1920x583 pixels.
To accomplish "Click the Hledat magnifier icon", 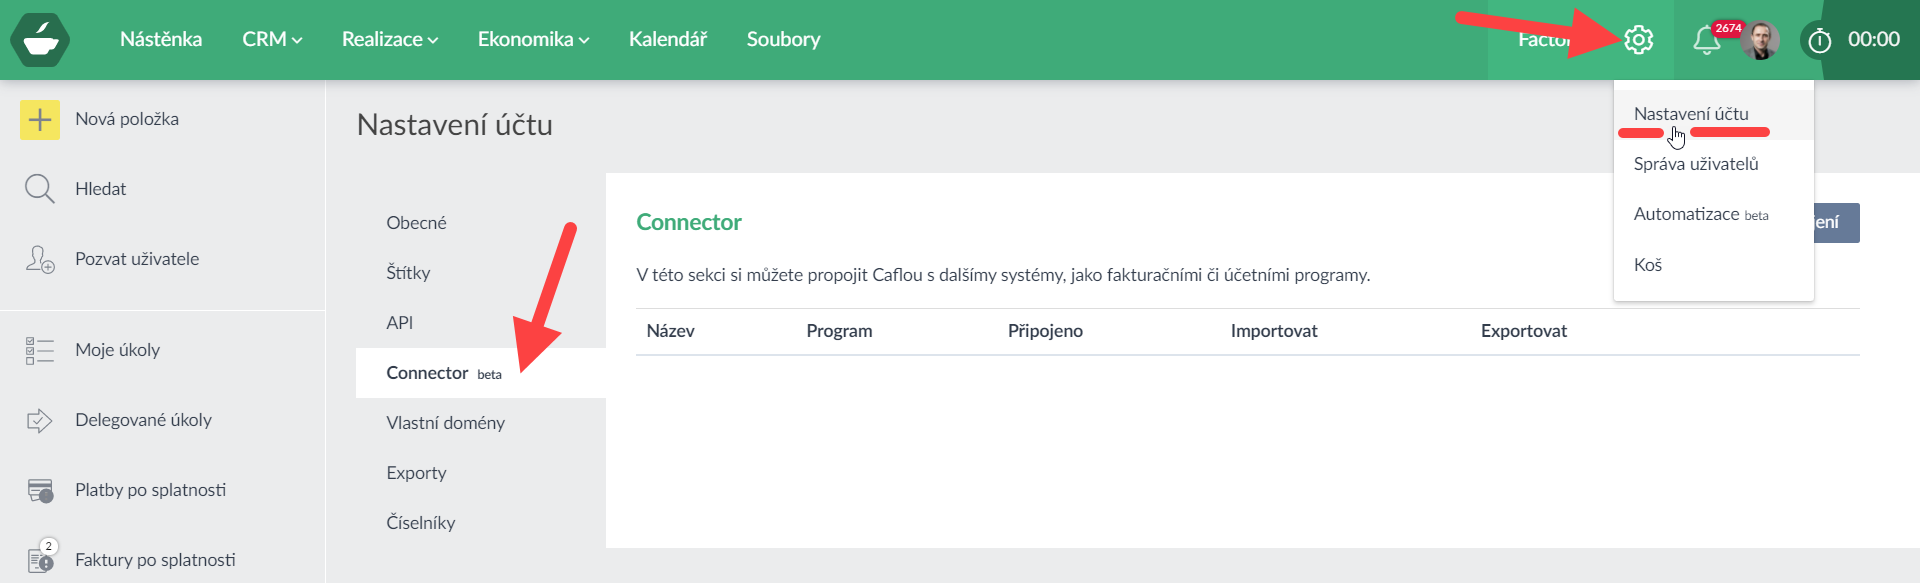I will [40, 189].
